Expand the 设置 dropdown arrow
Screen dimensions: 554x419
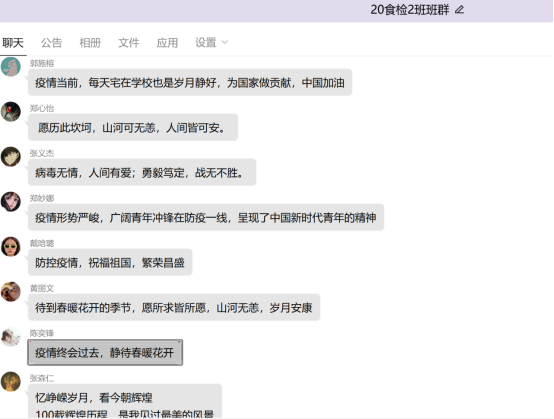(225, 43)
